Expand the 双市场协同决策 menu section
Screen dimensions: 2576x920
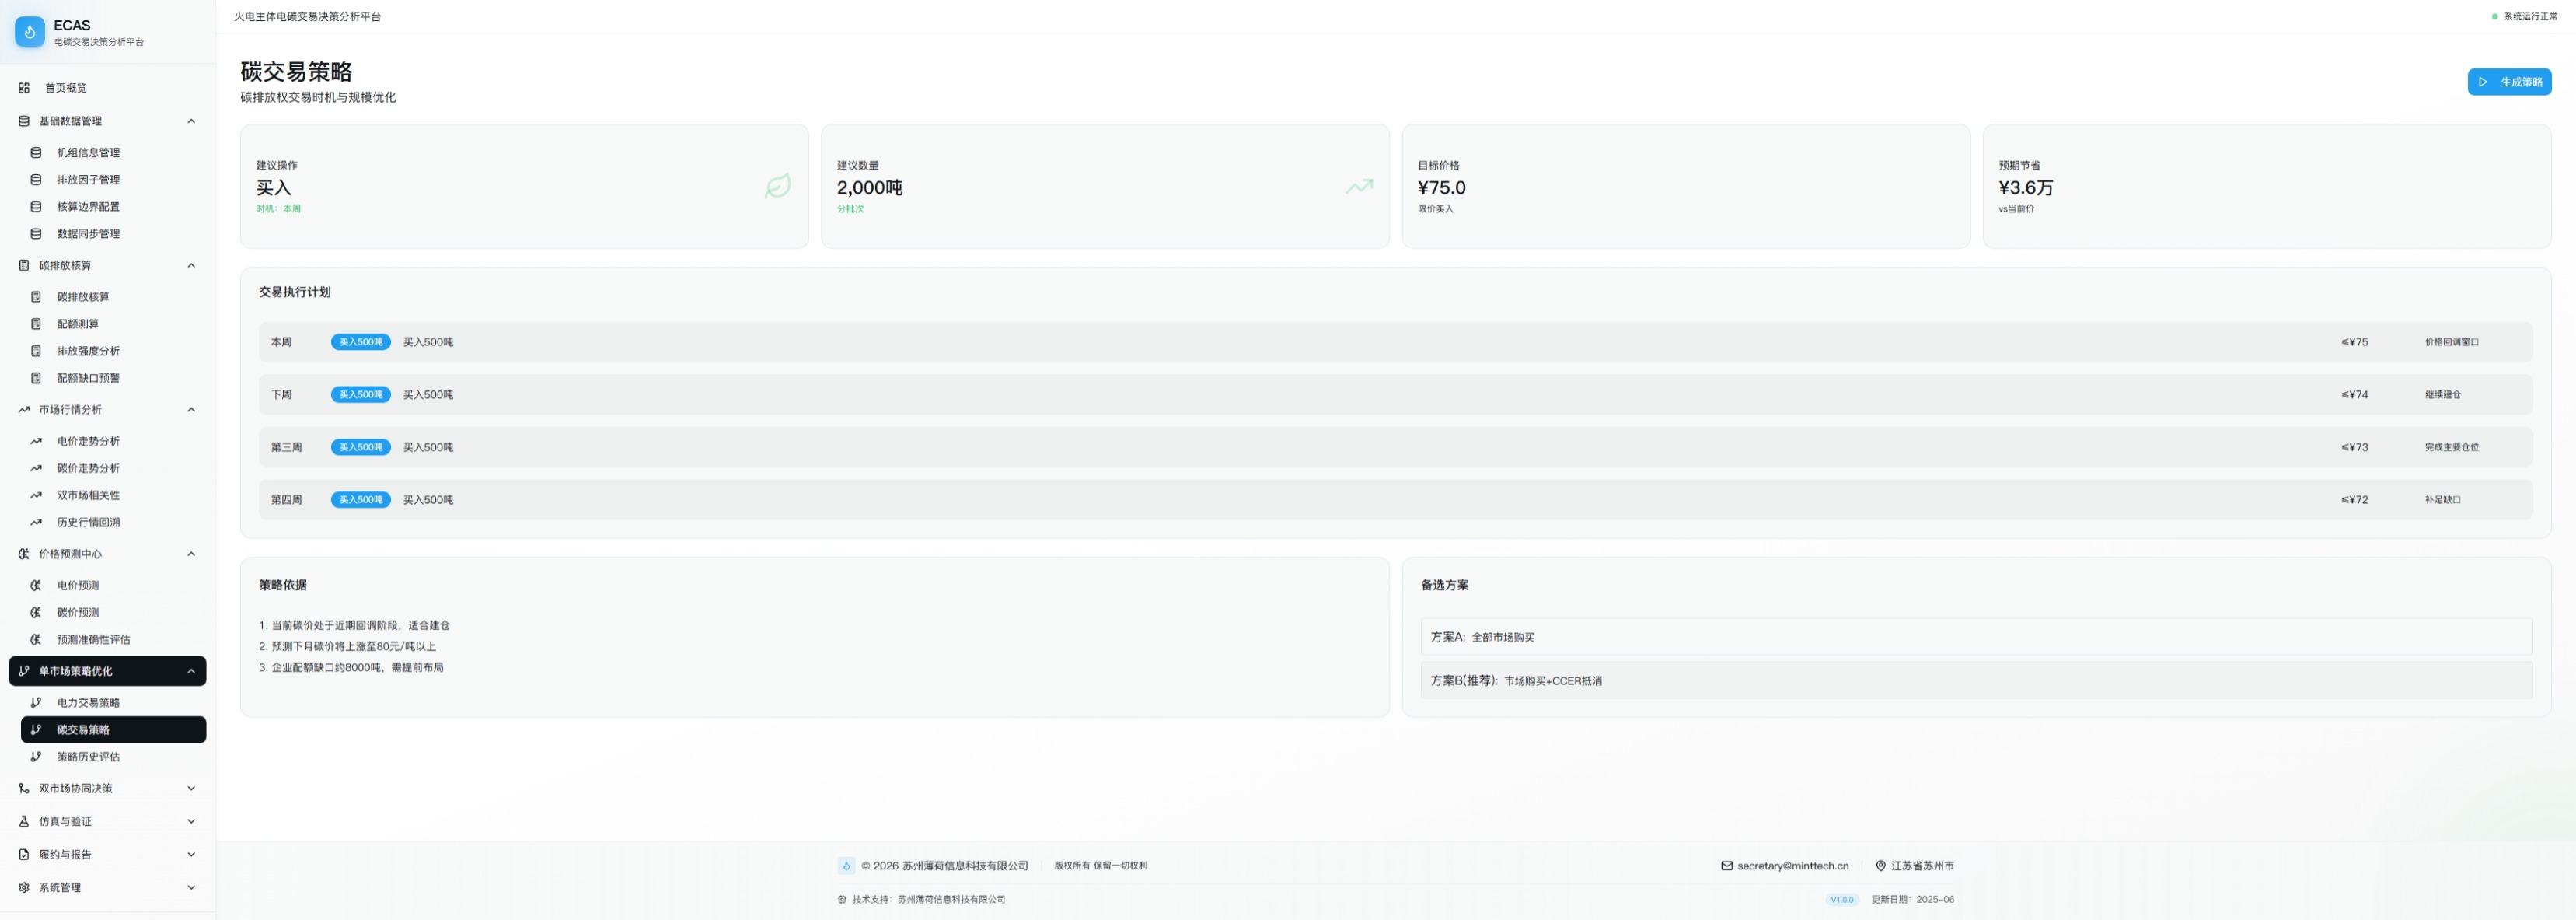191,788
